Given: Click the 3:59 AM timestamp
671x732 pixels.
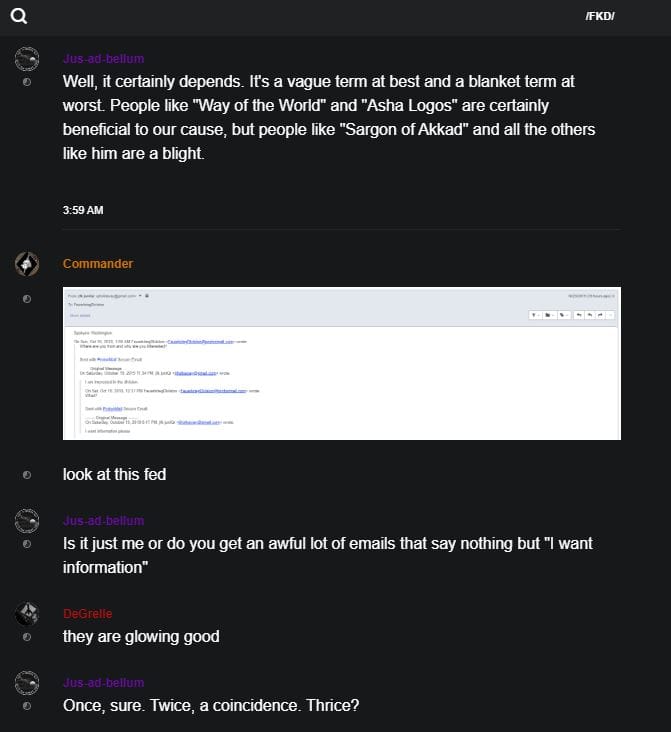Looking at the screenshot, I should [82, 210].
